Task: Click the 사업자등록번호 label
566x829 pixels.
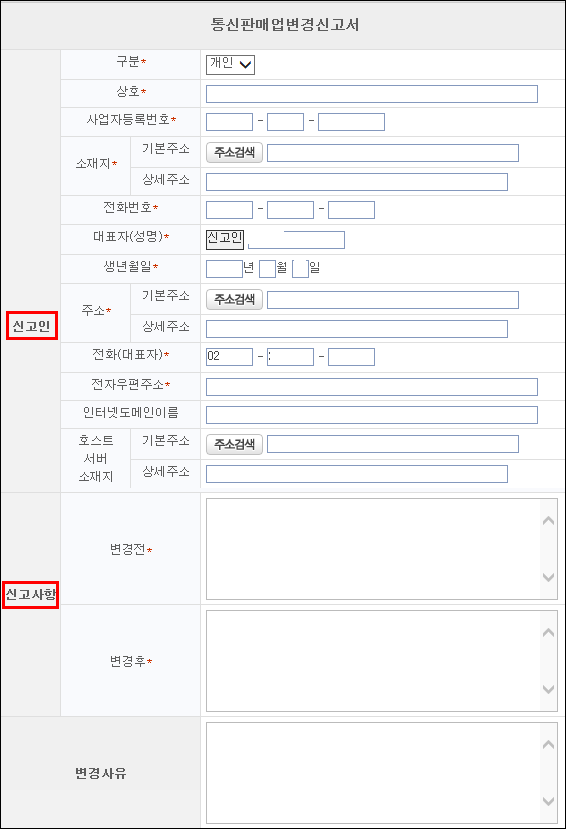Action: [x=128, y=120]
